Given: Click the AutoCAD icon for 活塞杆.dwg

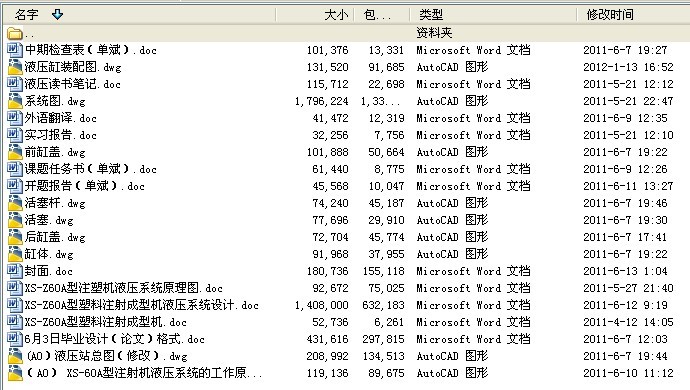Looking at the screenshot, I should pyautogui.click(x=15, y=203).
